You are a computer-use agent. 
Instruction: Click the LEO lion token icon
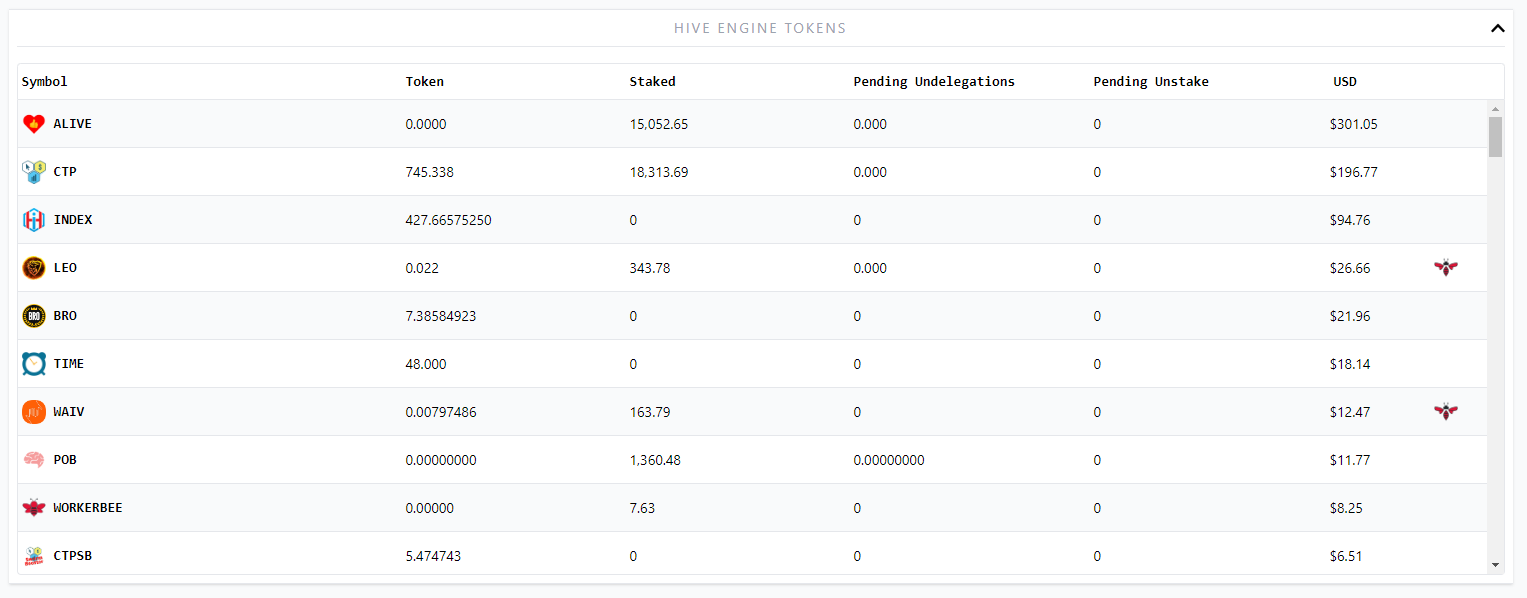[x=34, y=268]
